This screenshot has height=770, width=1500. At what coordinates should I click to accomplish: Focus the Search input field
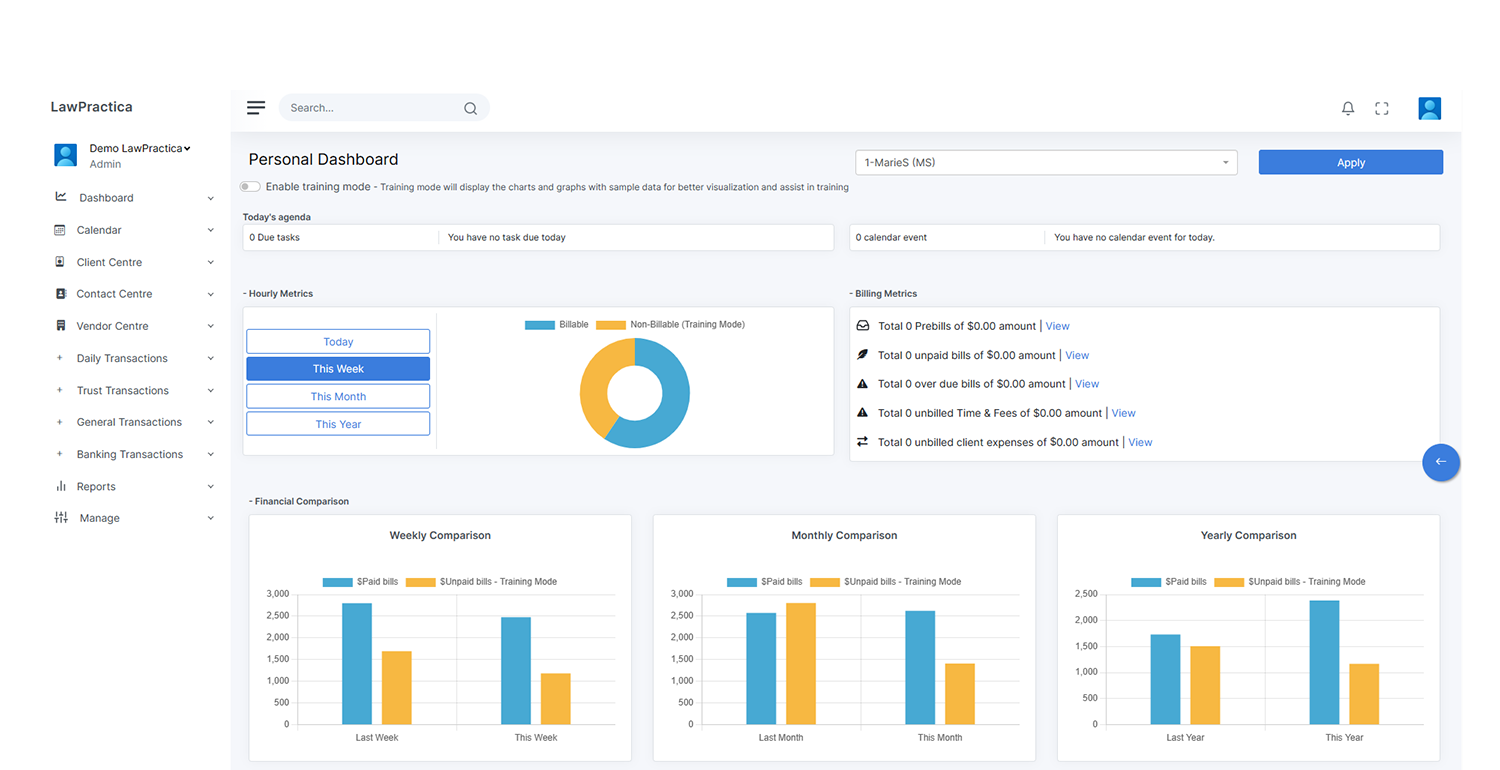[x=370, y=108]
